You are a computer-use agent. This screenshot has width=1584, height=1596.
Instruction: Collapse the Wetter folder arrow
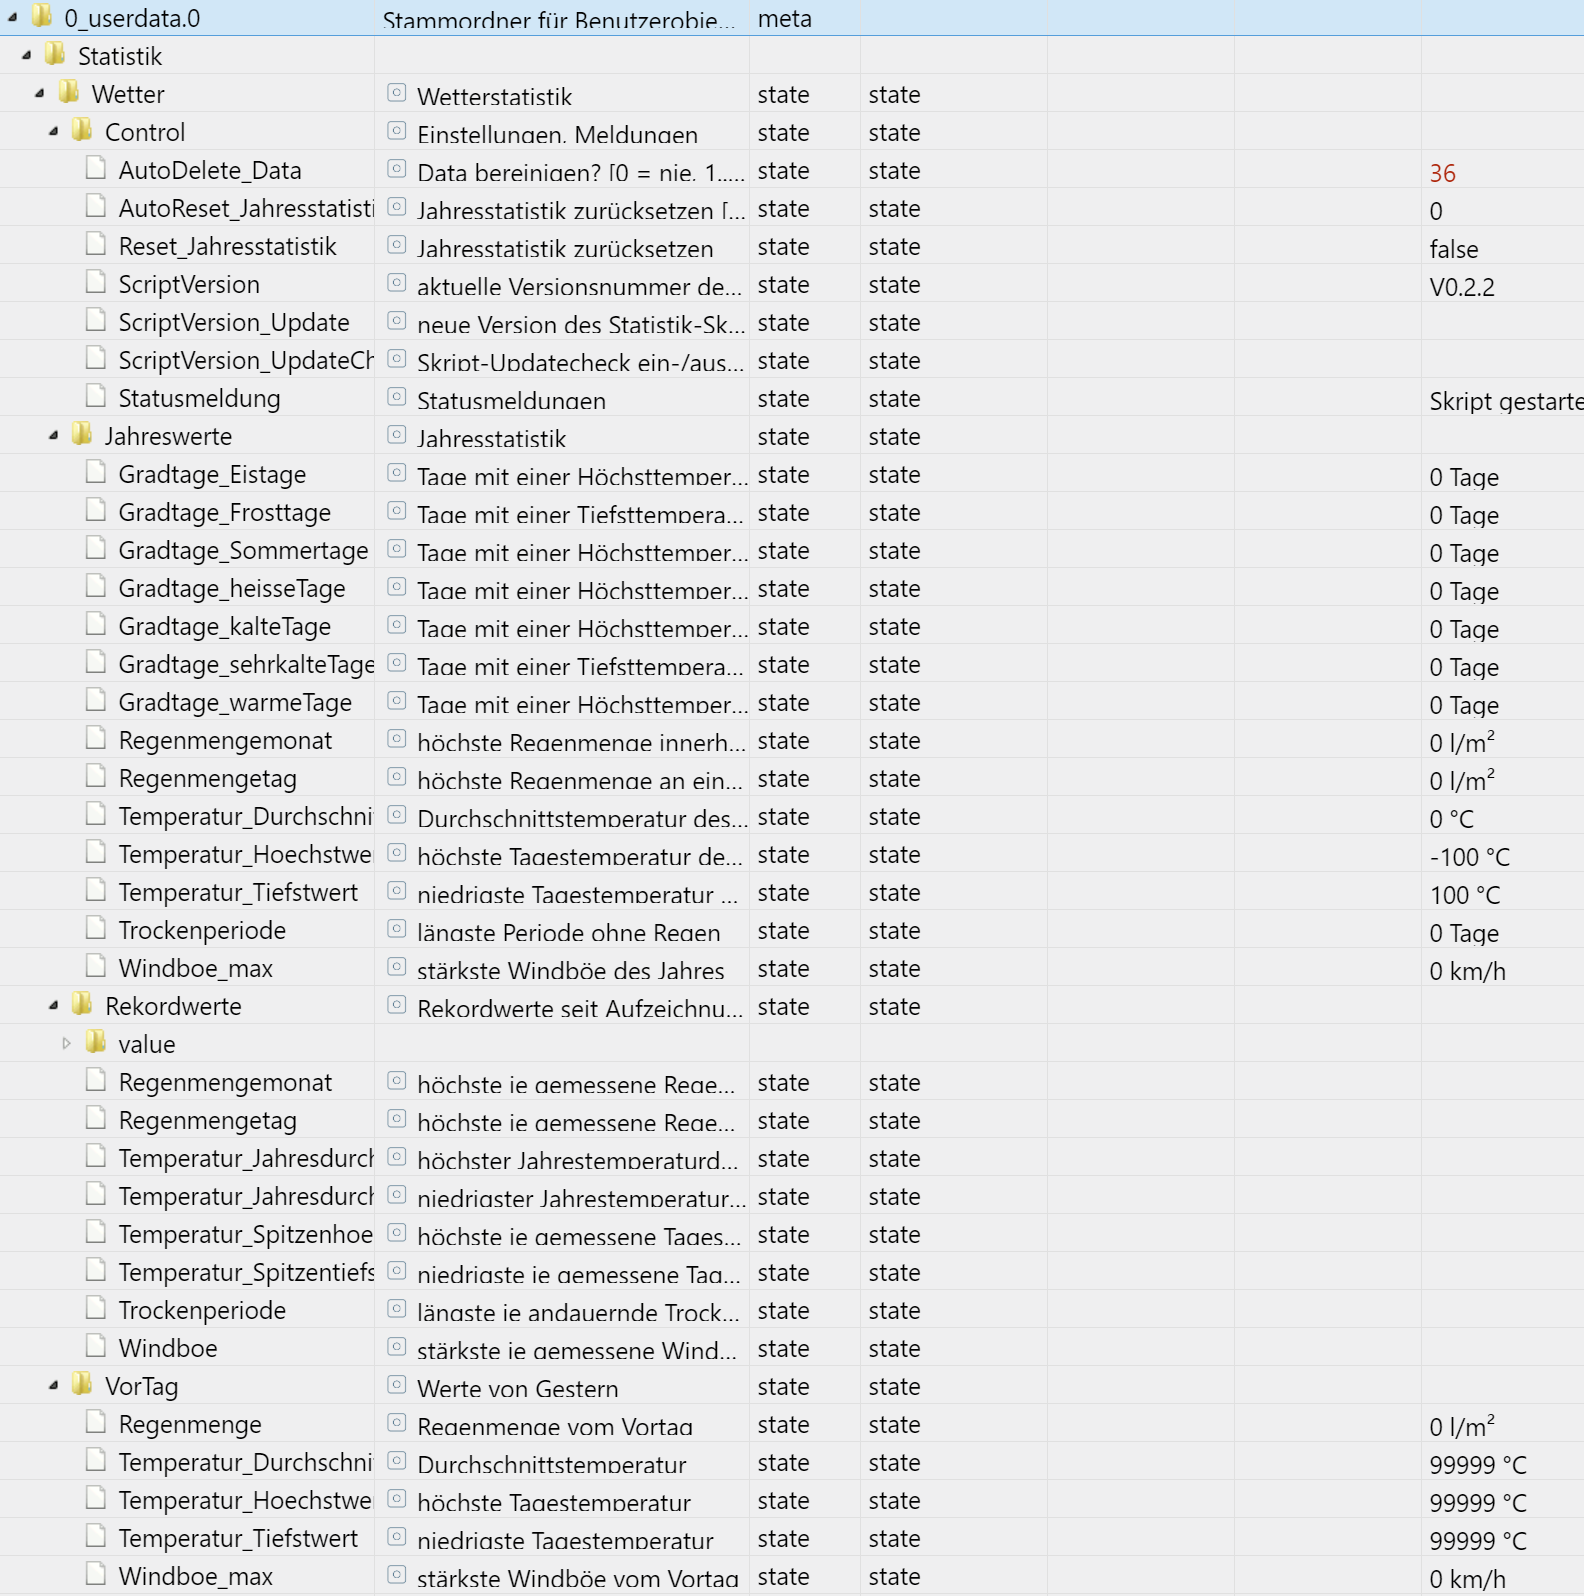[40, 93]
